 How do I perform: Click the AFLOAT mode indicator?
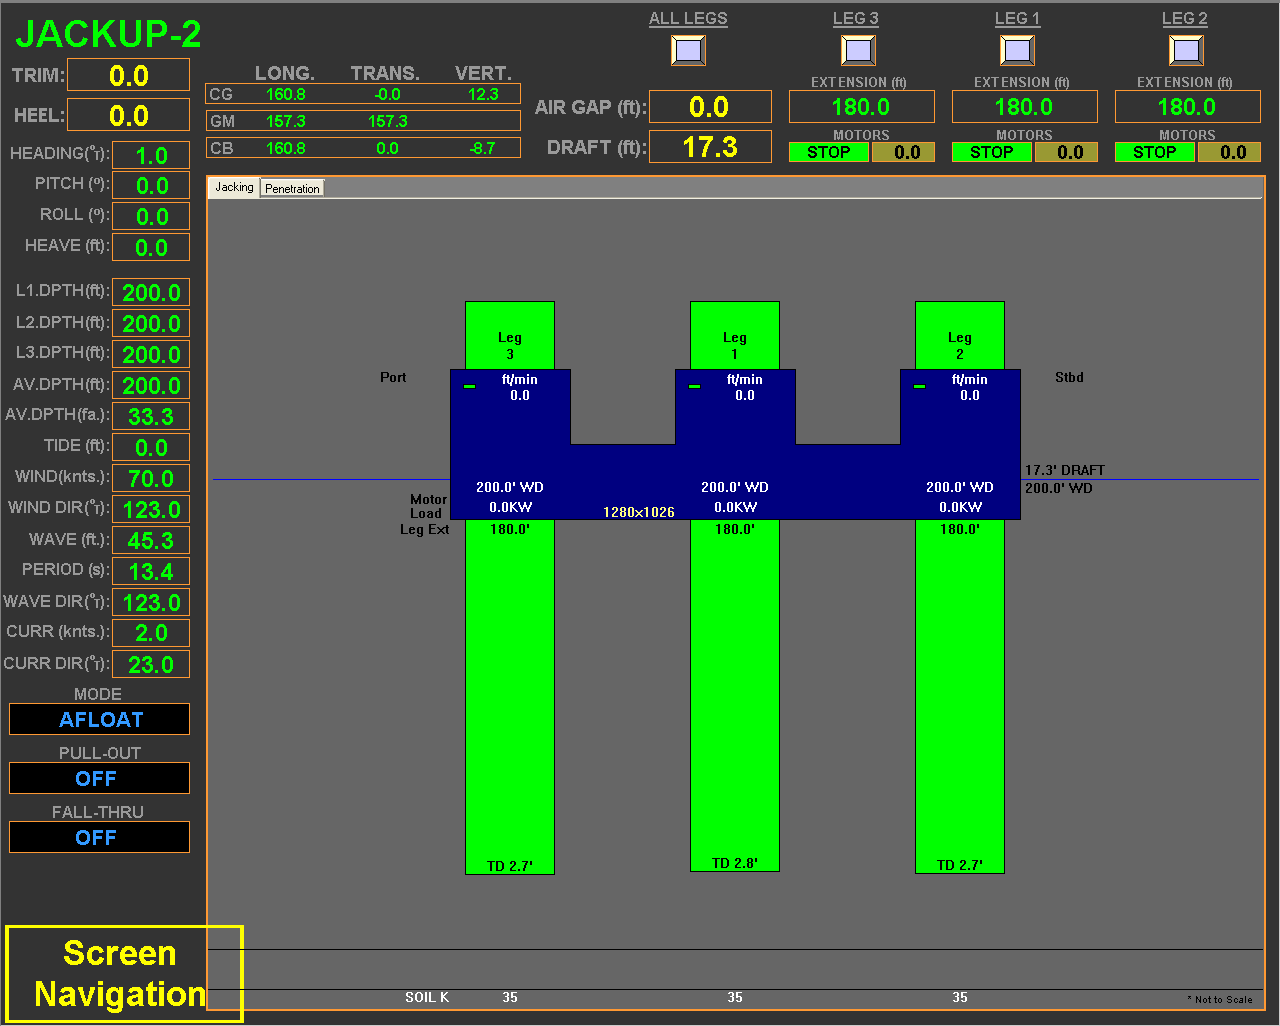[x=100, y=719]
